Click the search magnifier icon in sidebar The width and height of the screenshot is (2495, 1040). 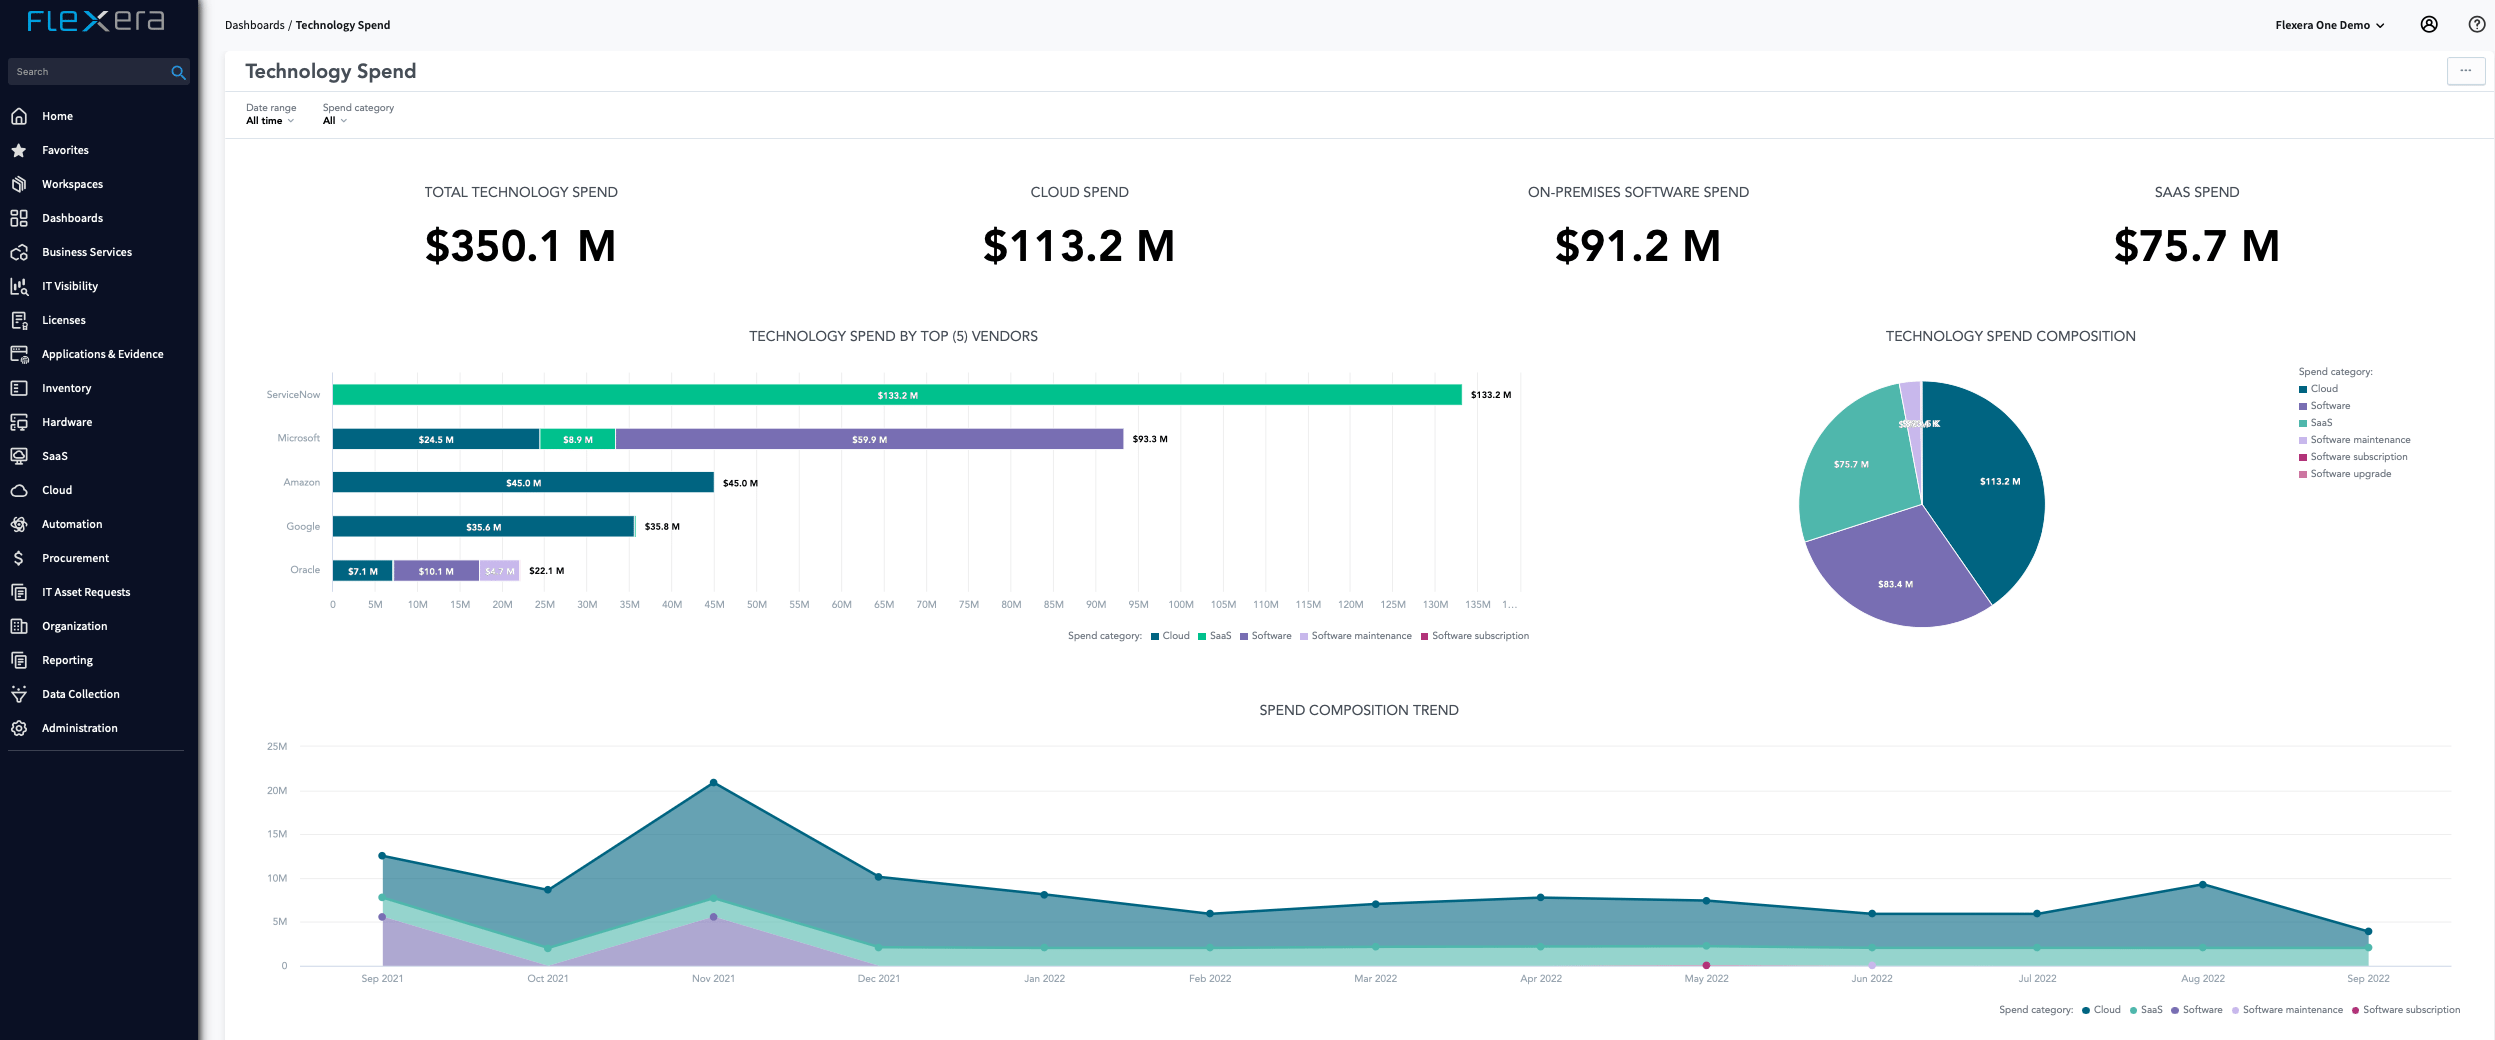coord(178,72)
